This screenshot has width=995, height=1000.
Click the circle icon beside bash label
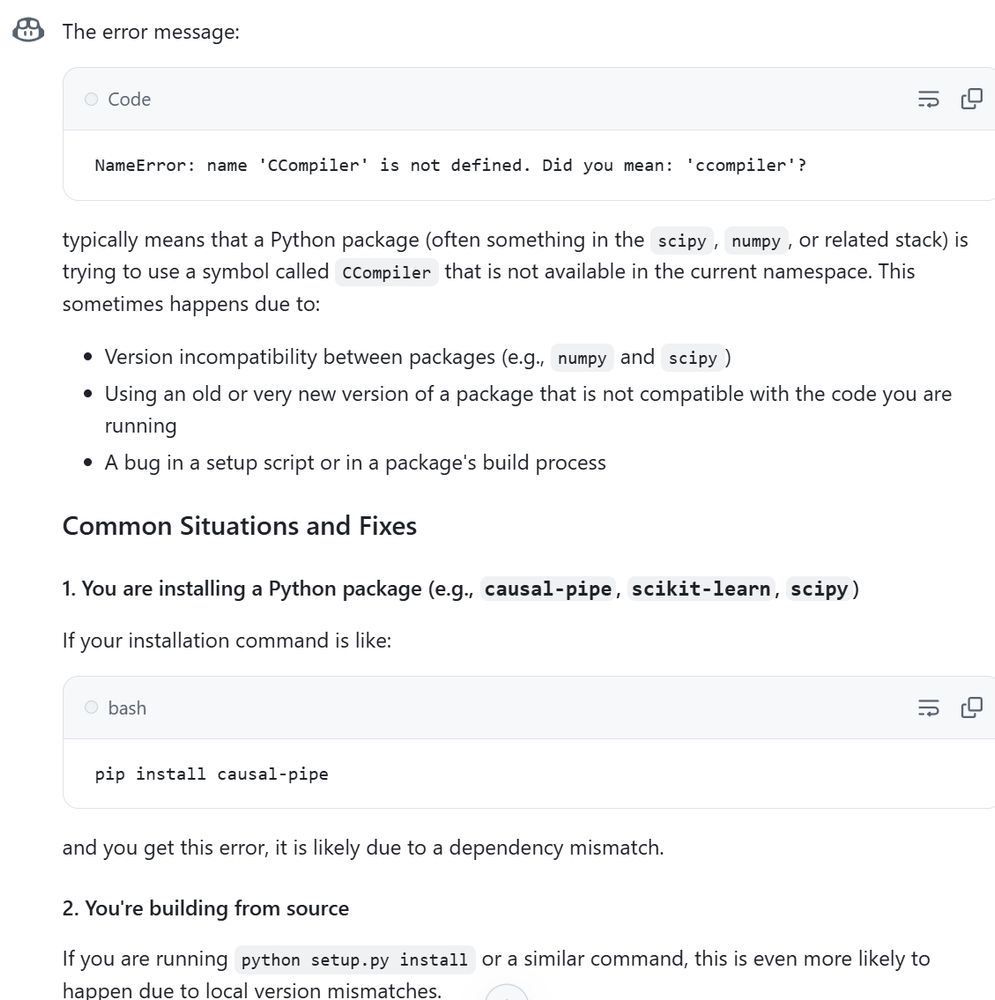click(x=91, y=708)
